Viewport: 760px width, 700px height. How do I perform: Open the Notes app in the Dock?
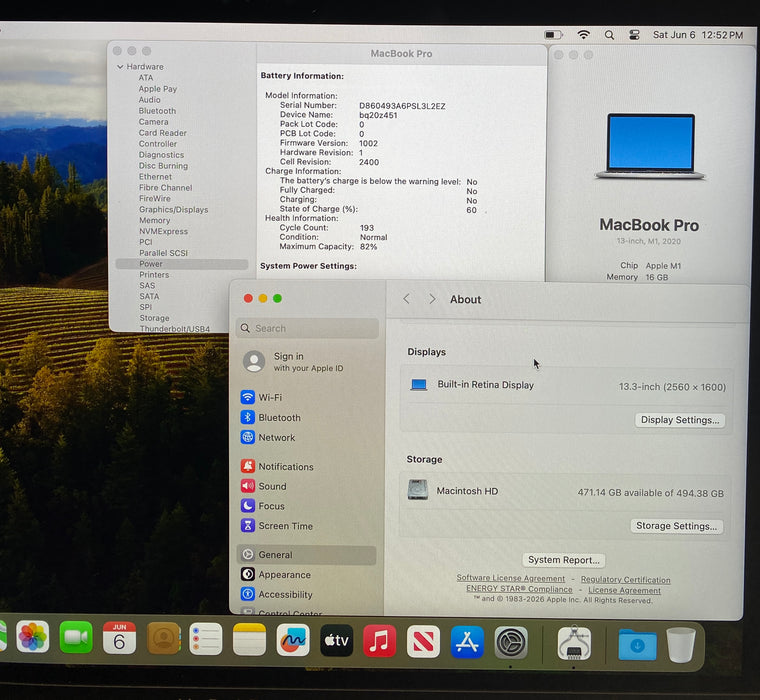250,639
